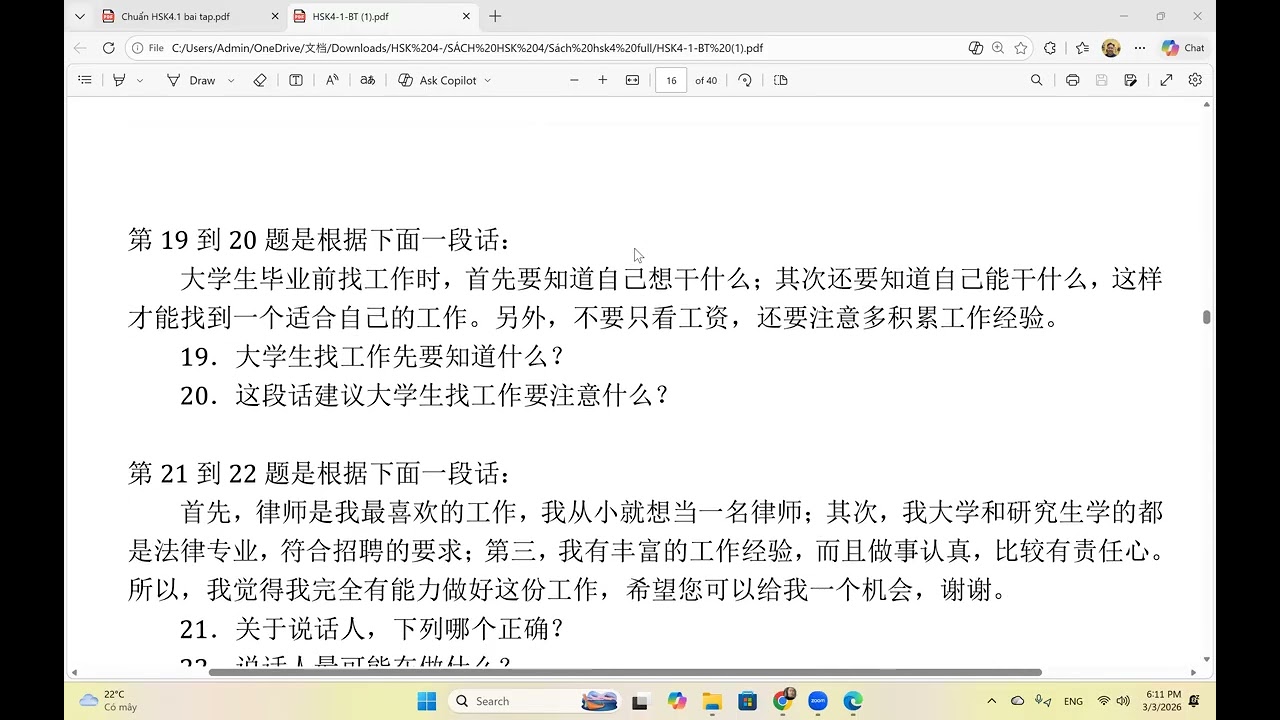The image size is (1280, 720).
Task: Open Copilot Chat sidebar
Action: point(1183,48)
